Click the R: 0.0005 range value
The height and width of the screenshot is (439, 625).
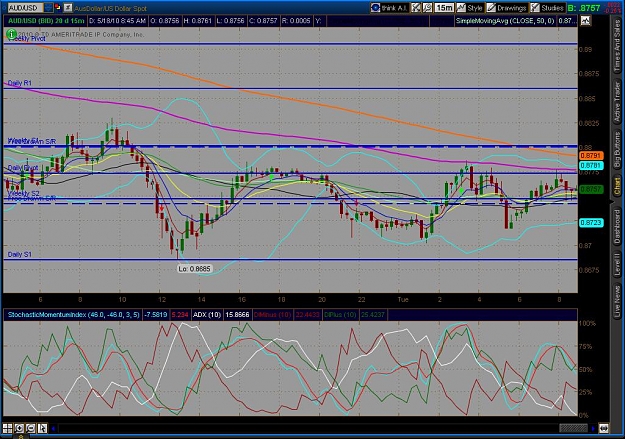tap(296, 21)
